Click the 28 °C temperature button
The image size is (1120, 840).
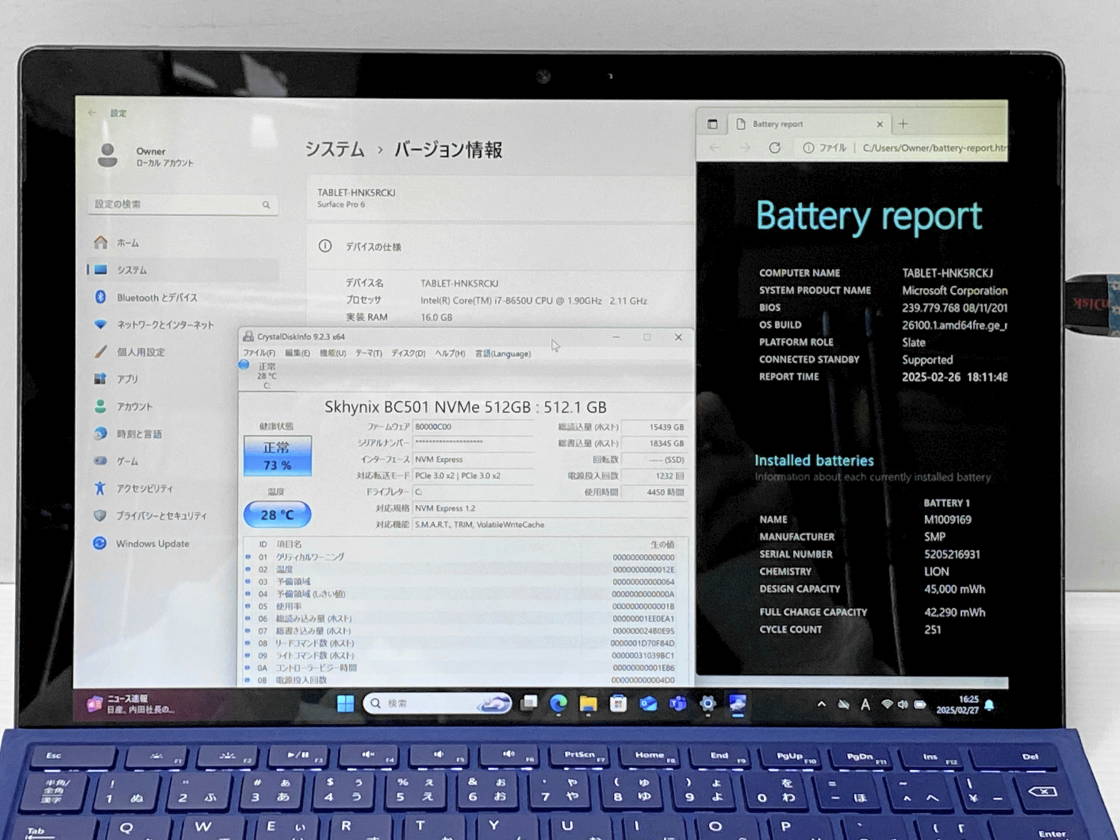point(277,514)
